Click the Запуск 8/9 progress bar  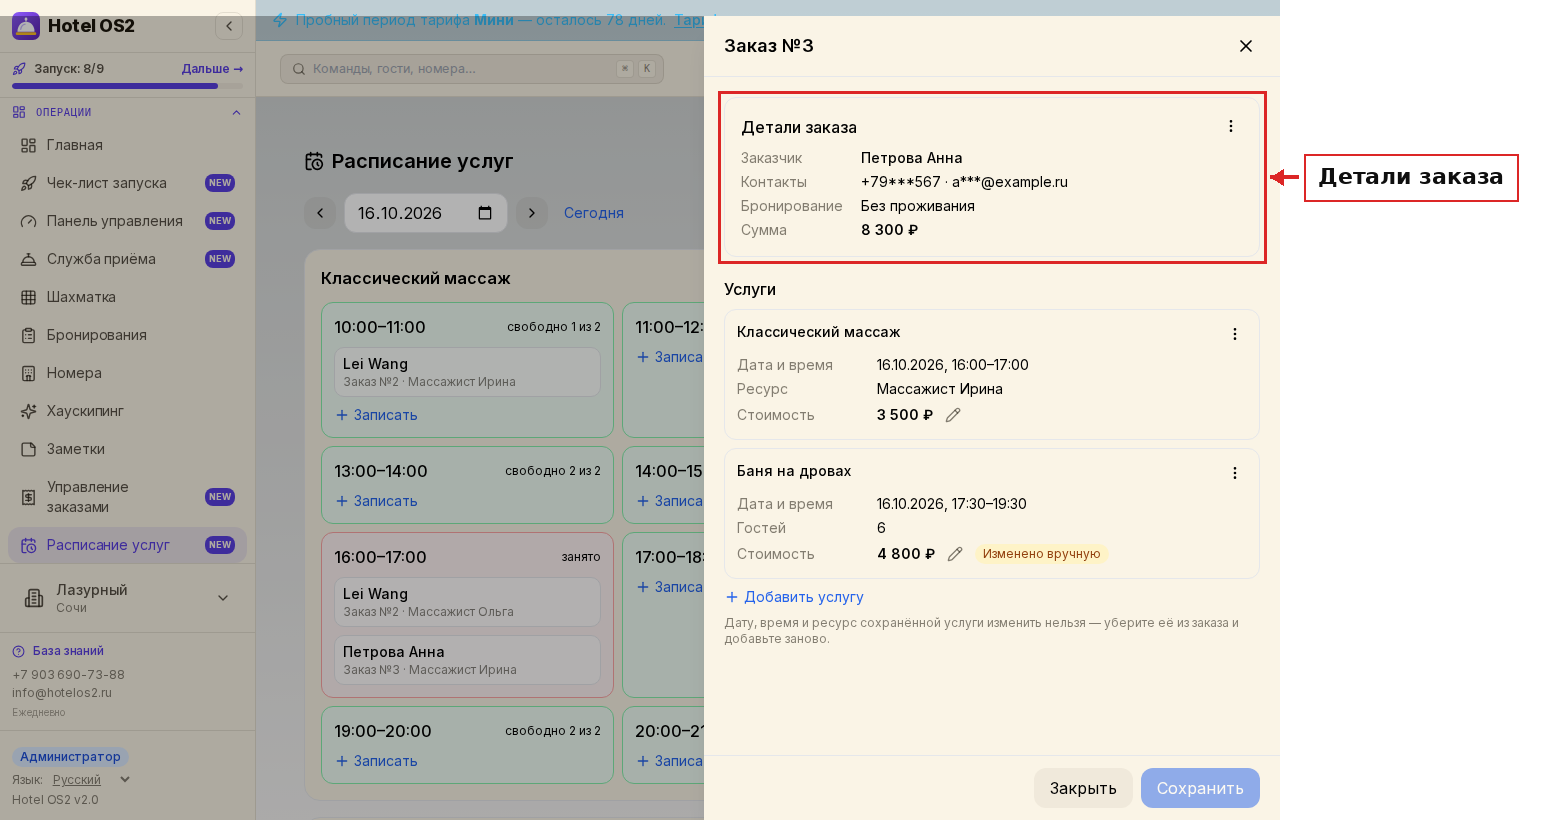tap(127, 86)
